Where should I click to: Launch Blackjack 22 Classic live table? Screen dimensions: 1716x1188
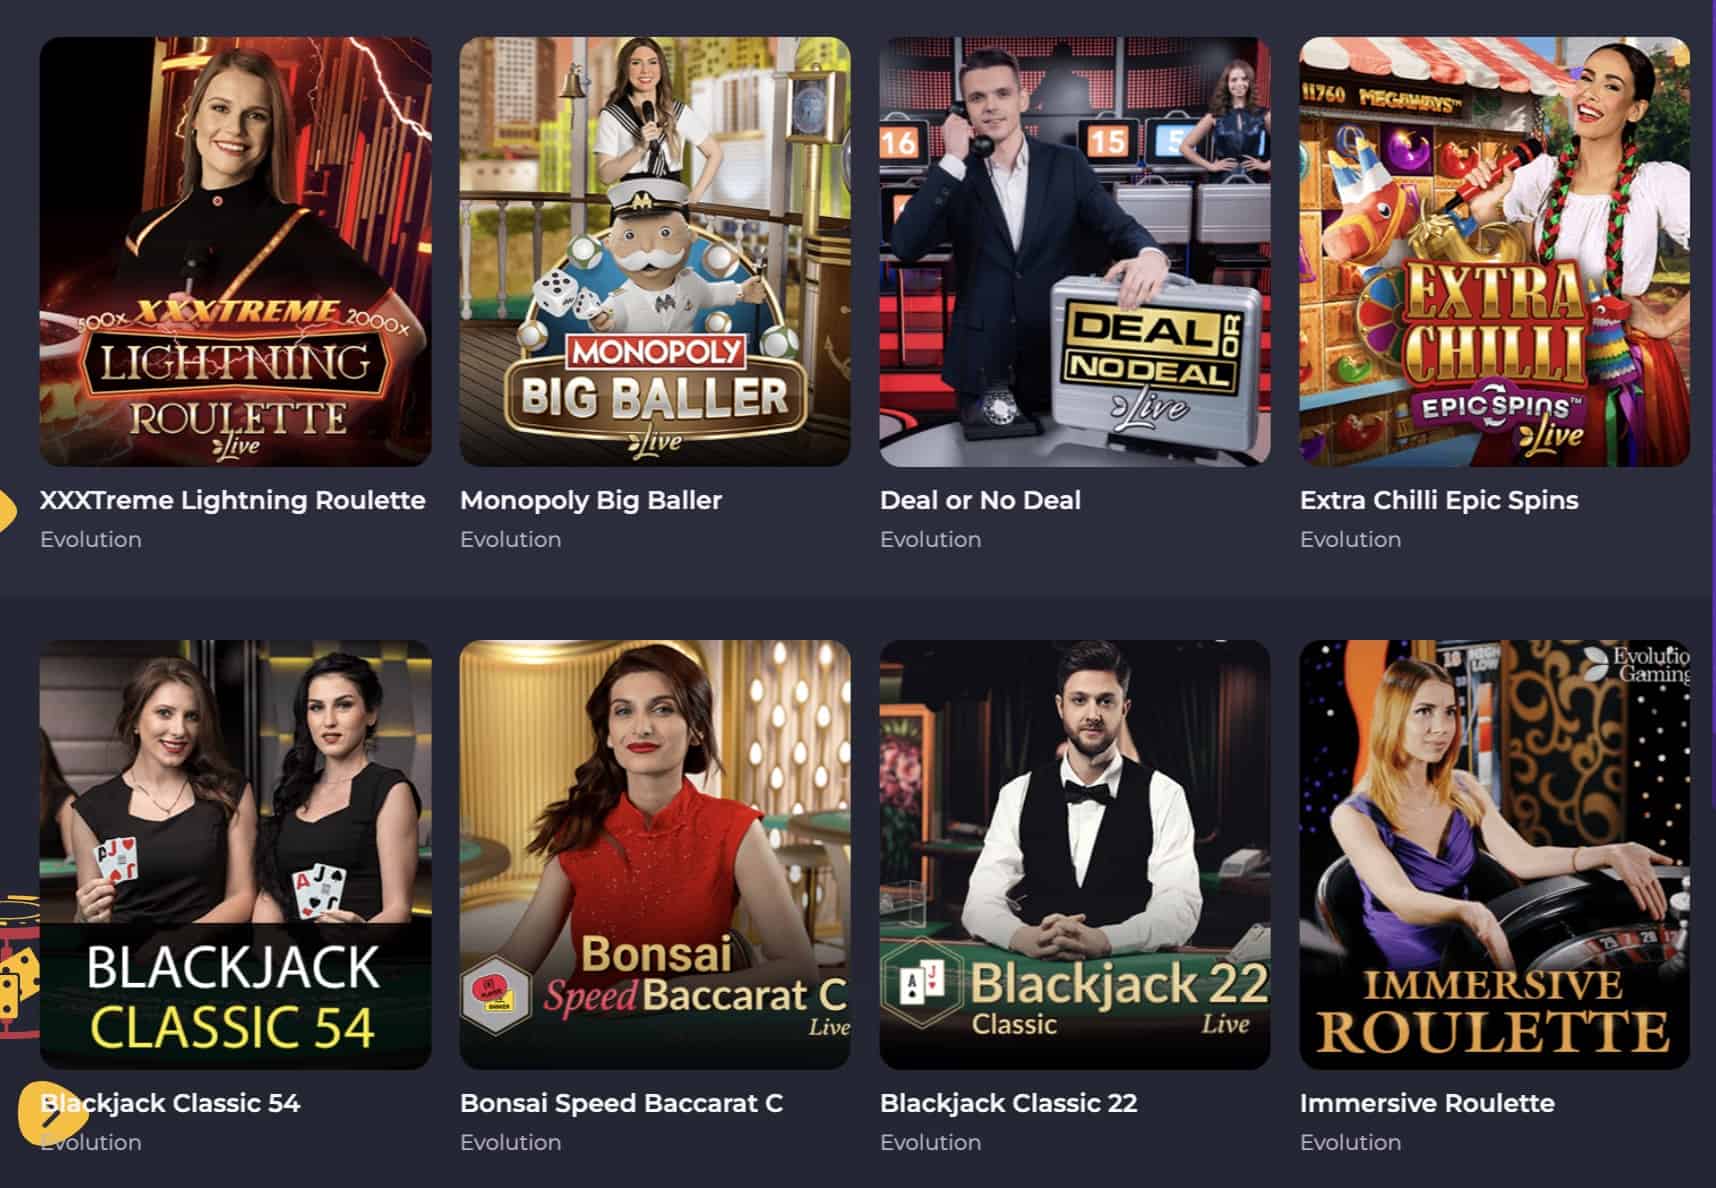[x=1075, y=855]
